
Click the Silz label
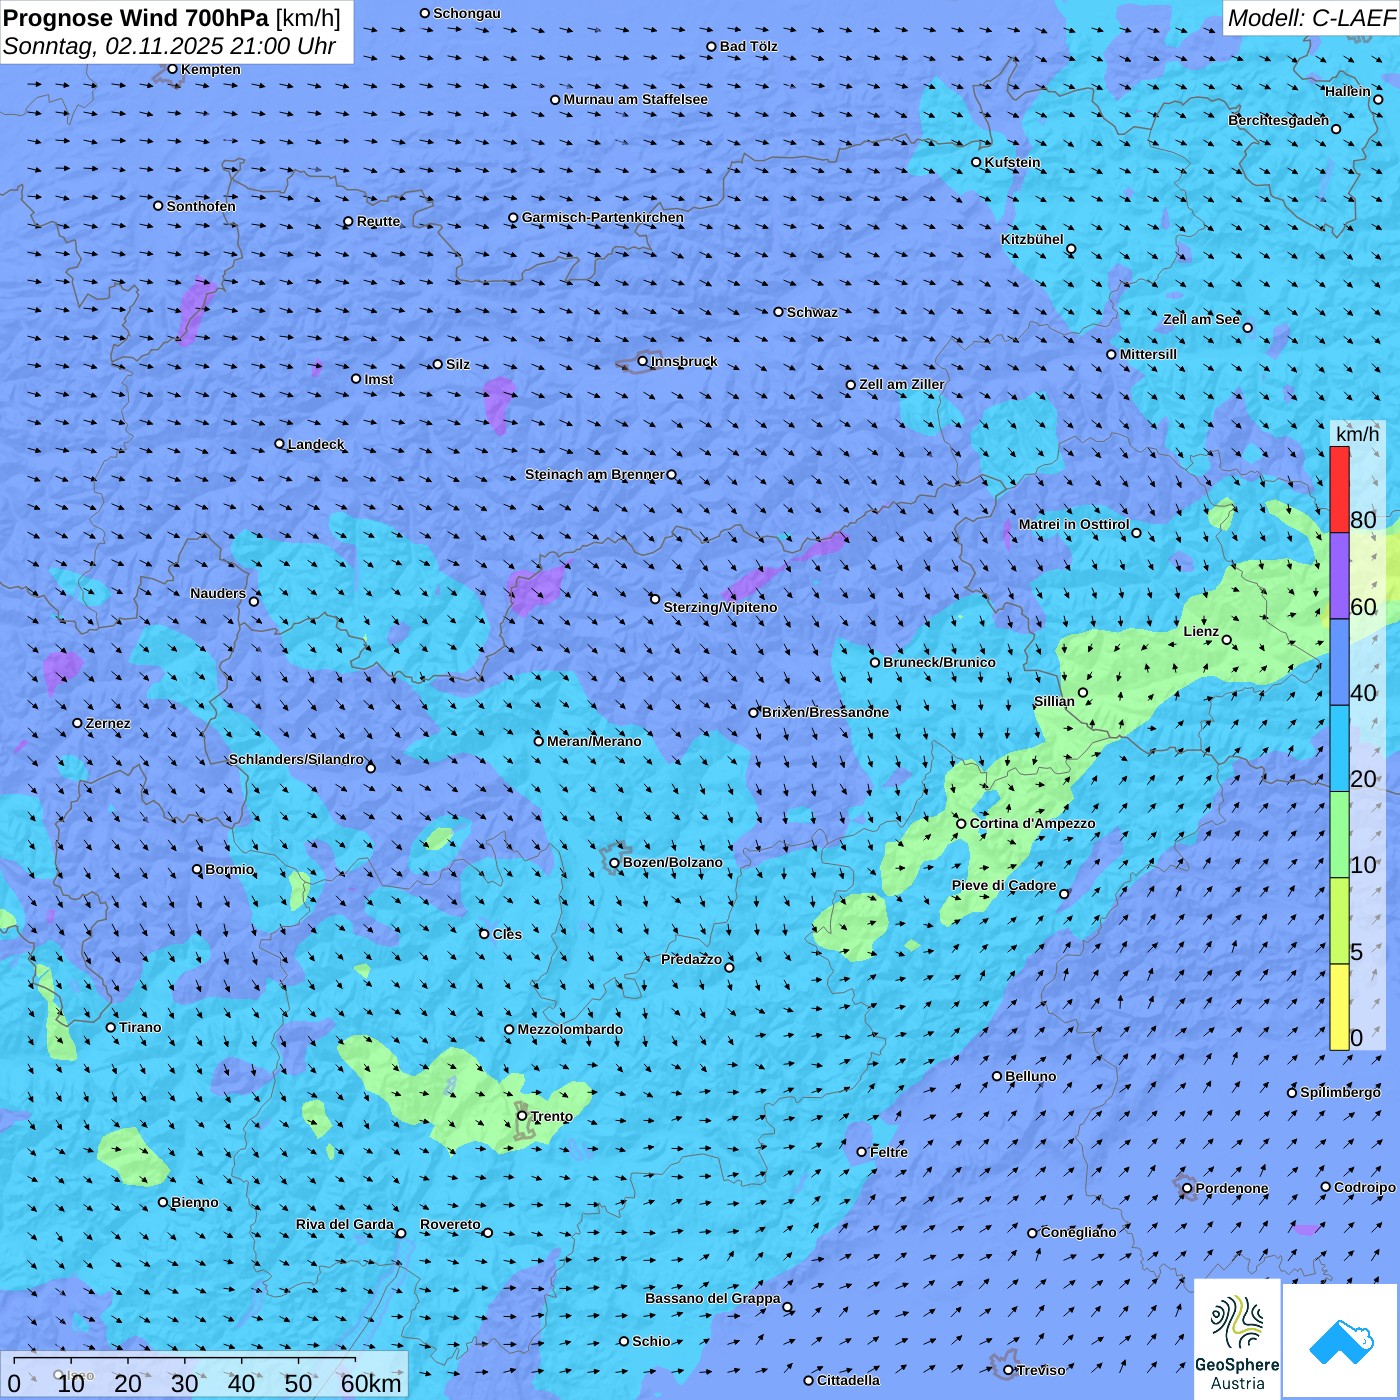[458, 364]
